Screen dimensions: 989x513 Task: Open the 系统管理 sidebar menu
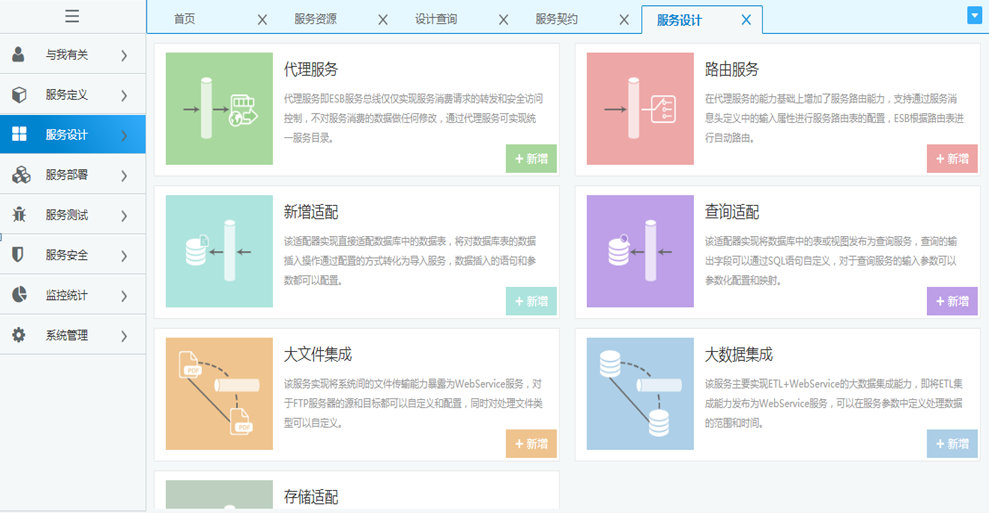click(x=73, y=335)
